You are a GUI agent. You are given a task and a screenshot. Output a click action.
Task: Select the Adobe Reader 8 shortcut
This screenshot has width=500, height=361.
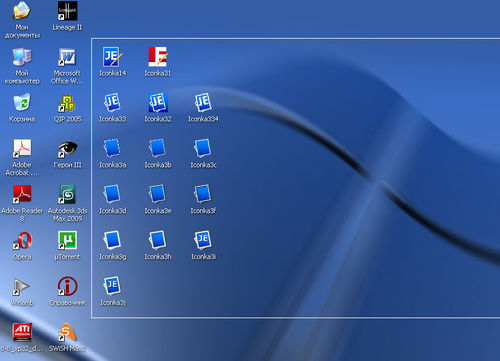pos(22,194)
